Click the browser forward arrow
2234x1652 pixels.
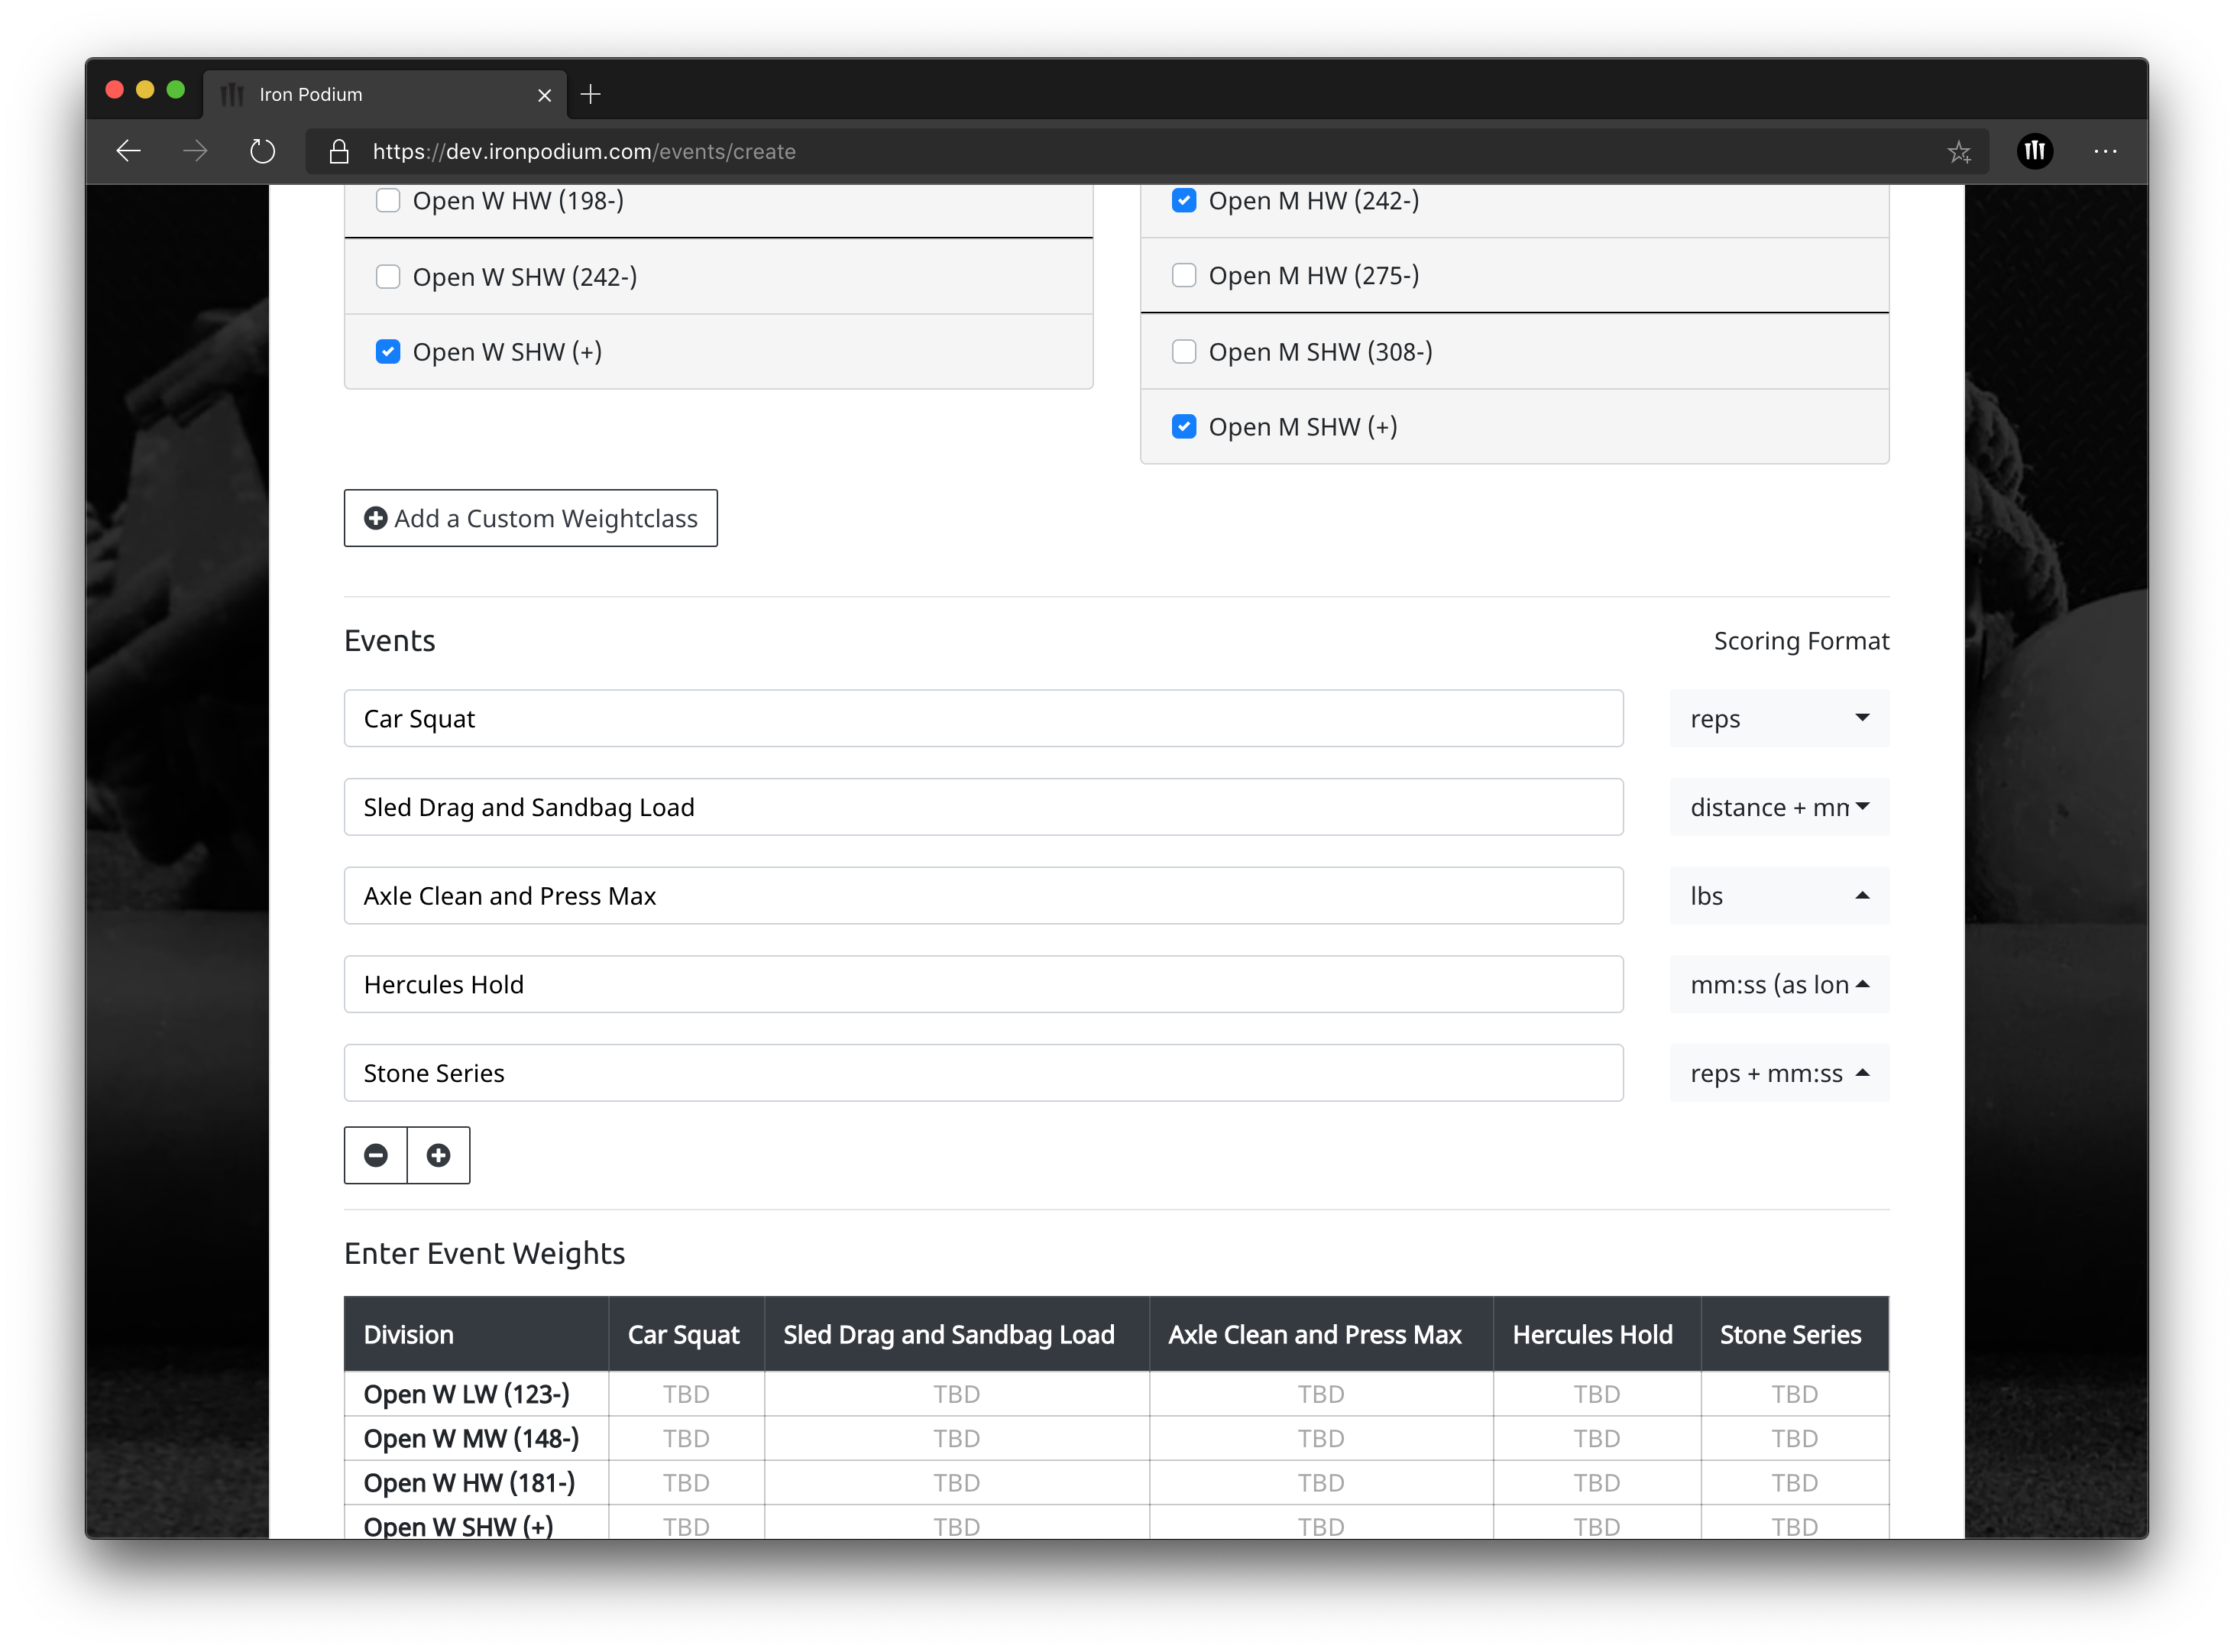point(195,151)
